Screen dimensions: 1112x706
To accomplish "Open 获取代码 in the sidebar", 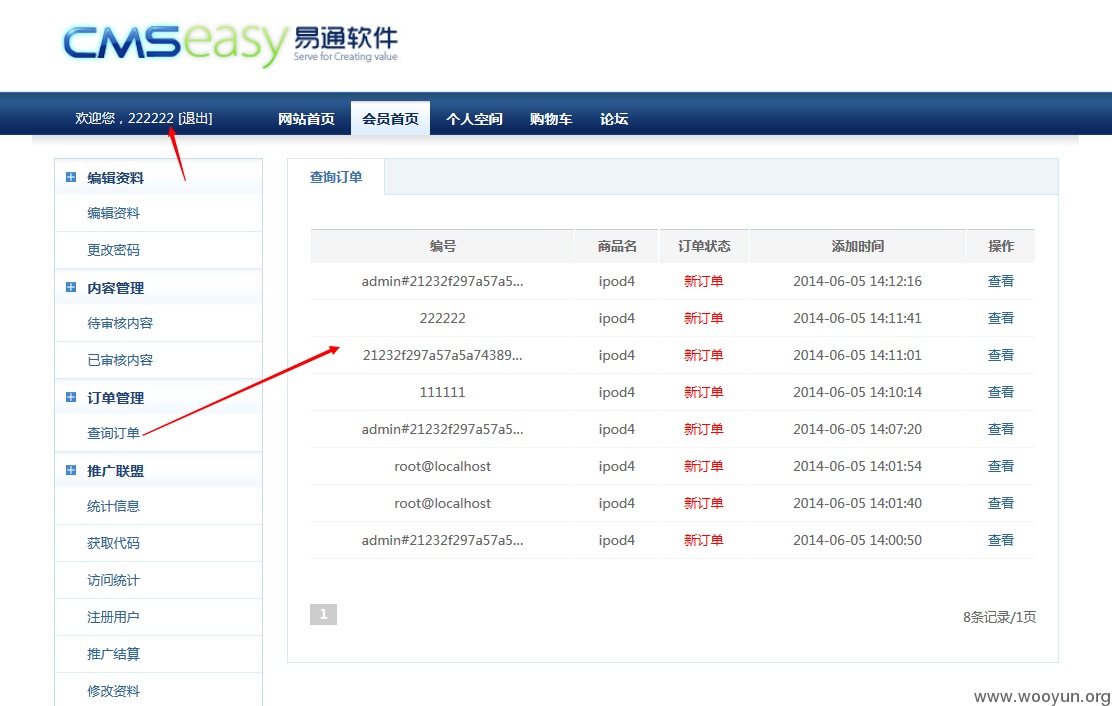I will pos(113,543).
